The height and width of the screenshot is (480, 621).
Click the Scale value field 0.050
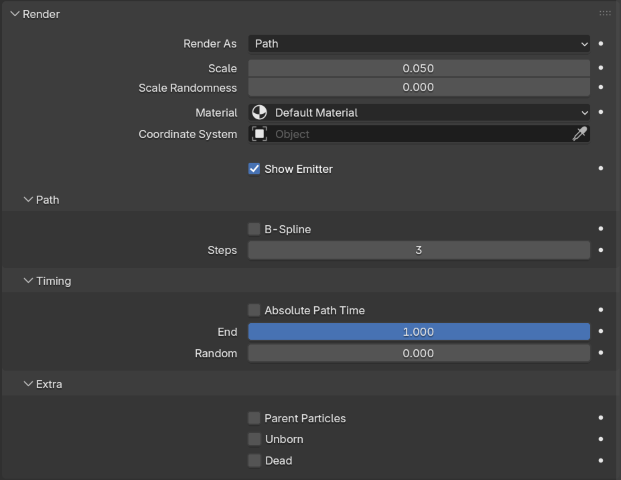tap(419, 68)
